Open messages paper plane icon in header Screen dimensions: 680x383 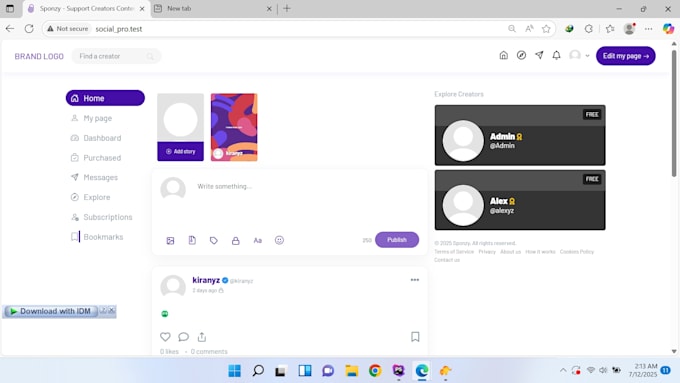[539, 56]
